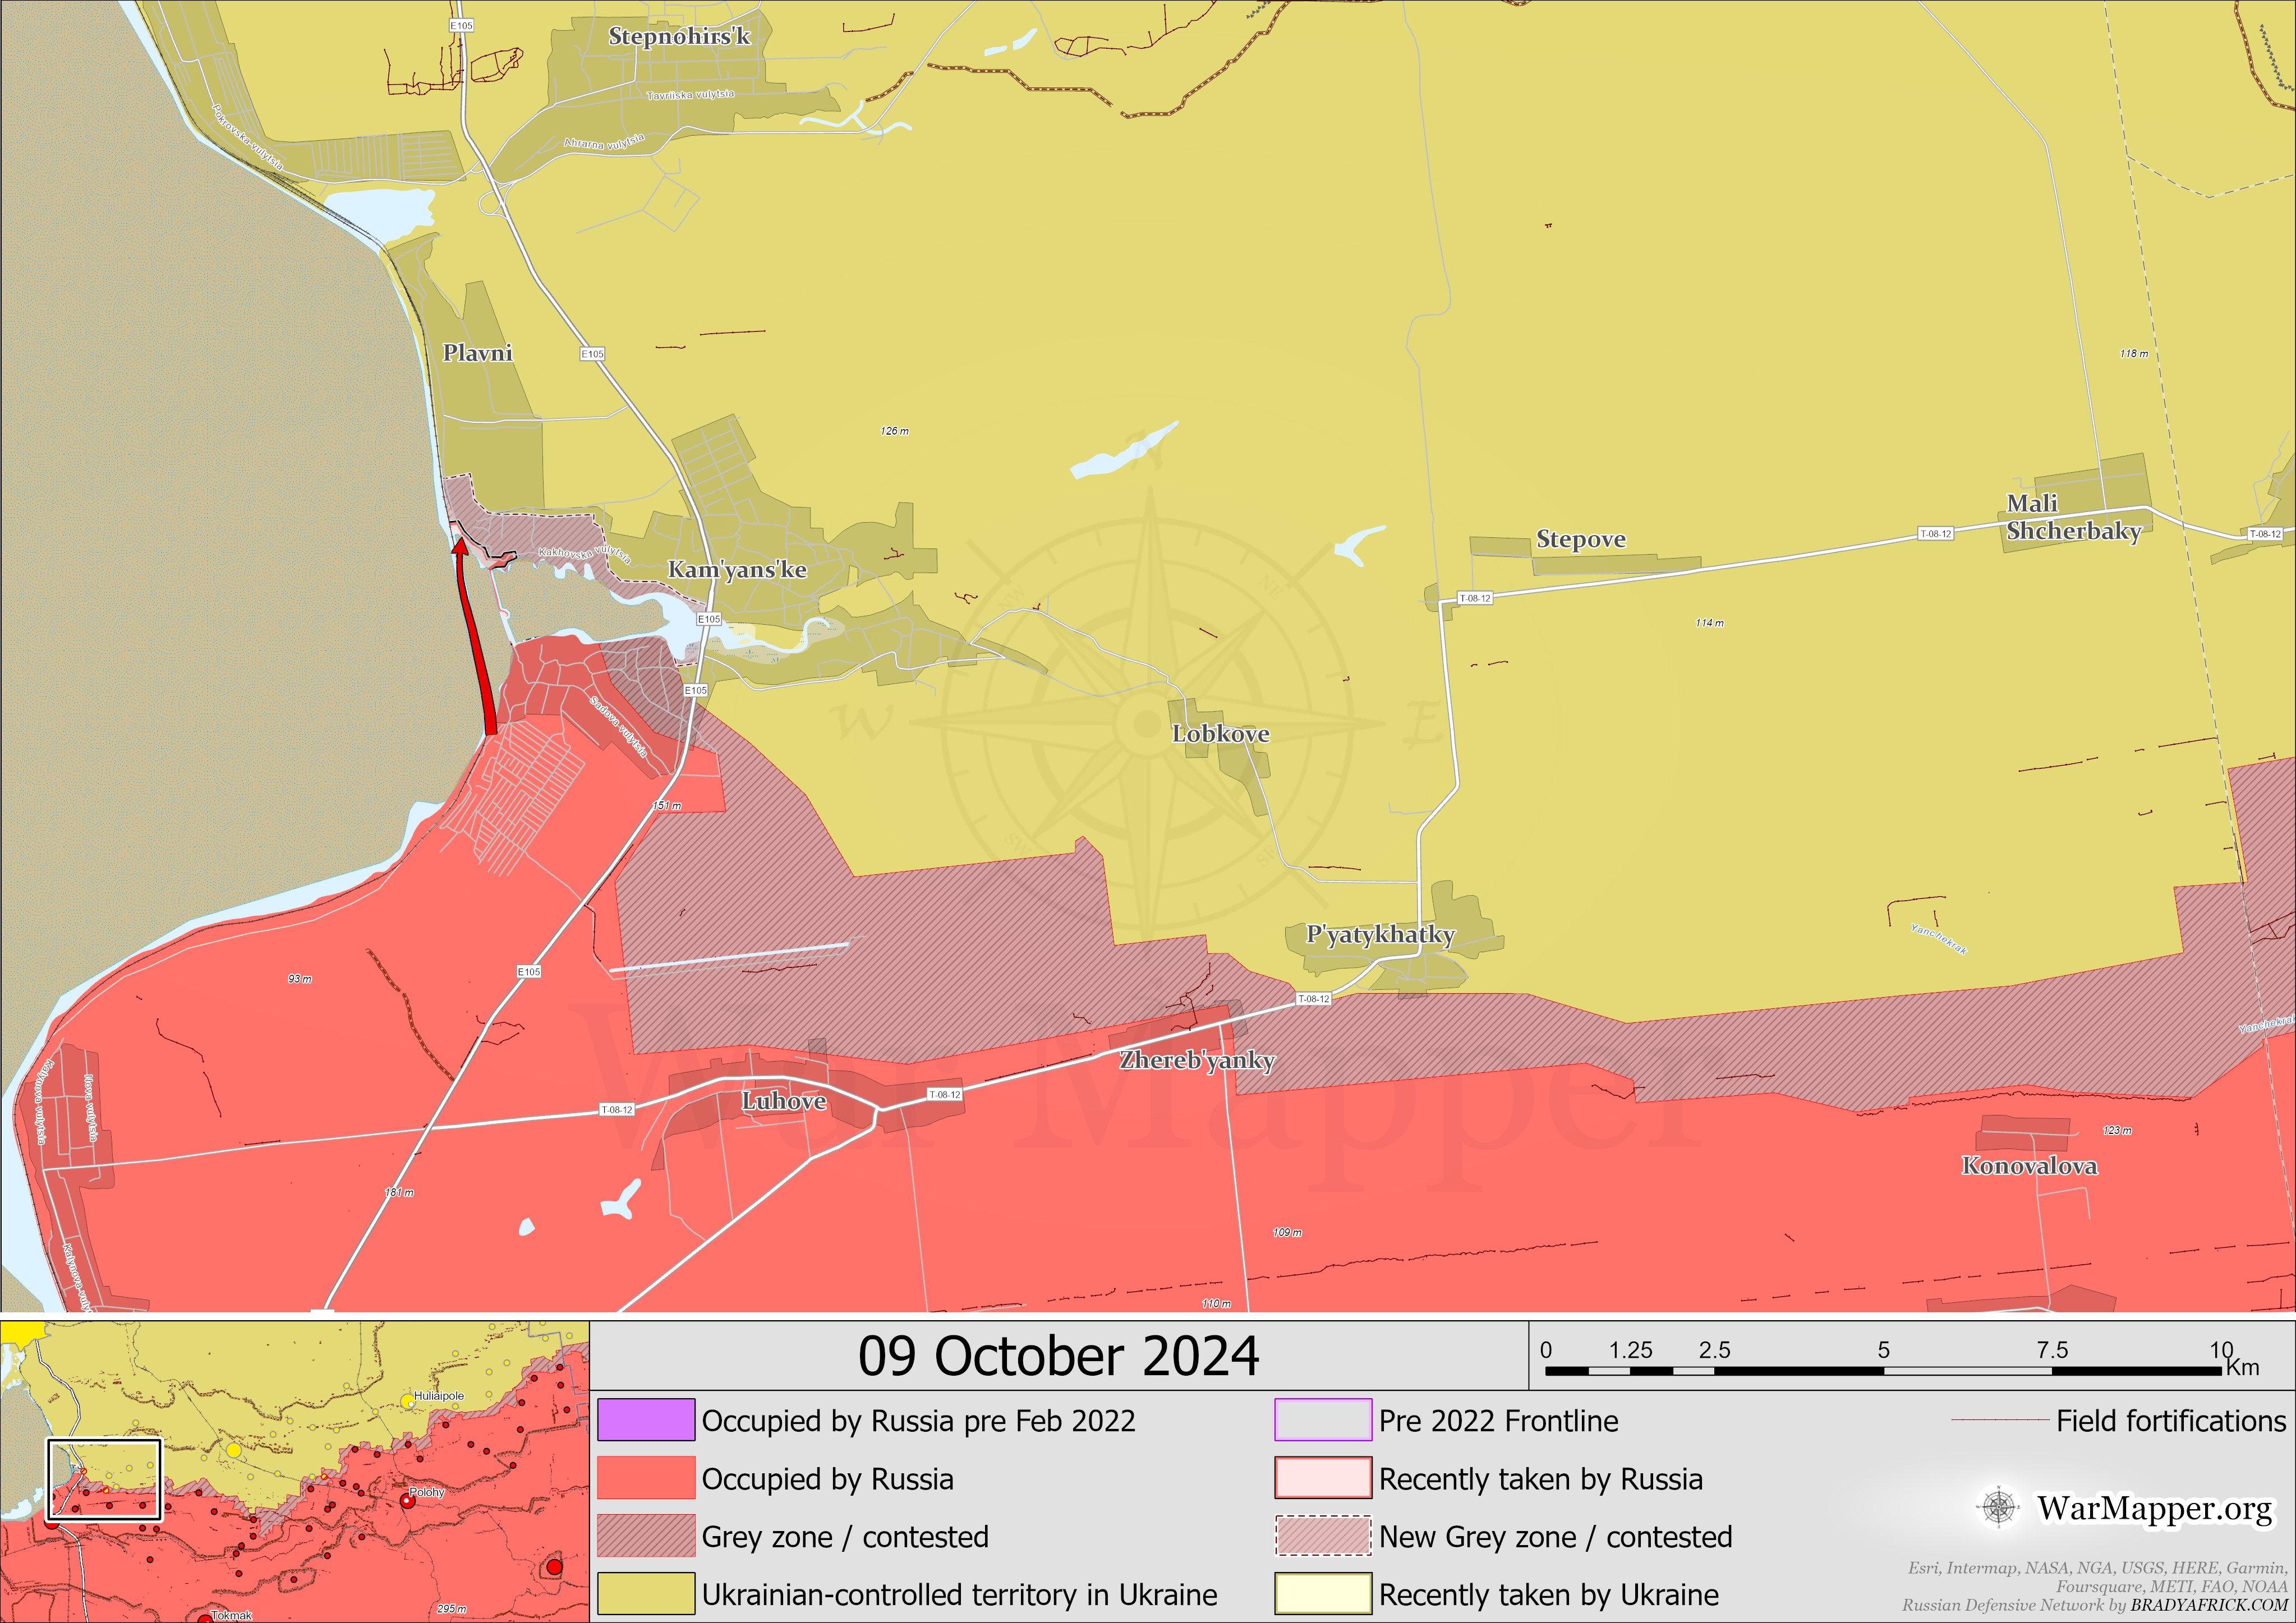This screenshot has height=1623, width=2296.
Task: Click the T-08-12 road marker near Stepove
Action: (1474, 598)
